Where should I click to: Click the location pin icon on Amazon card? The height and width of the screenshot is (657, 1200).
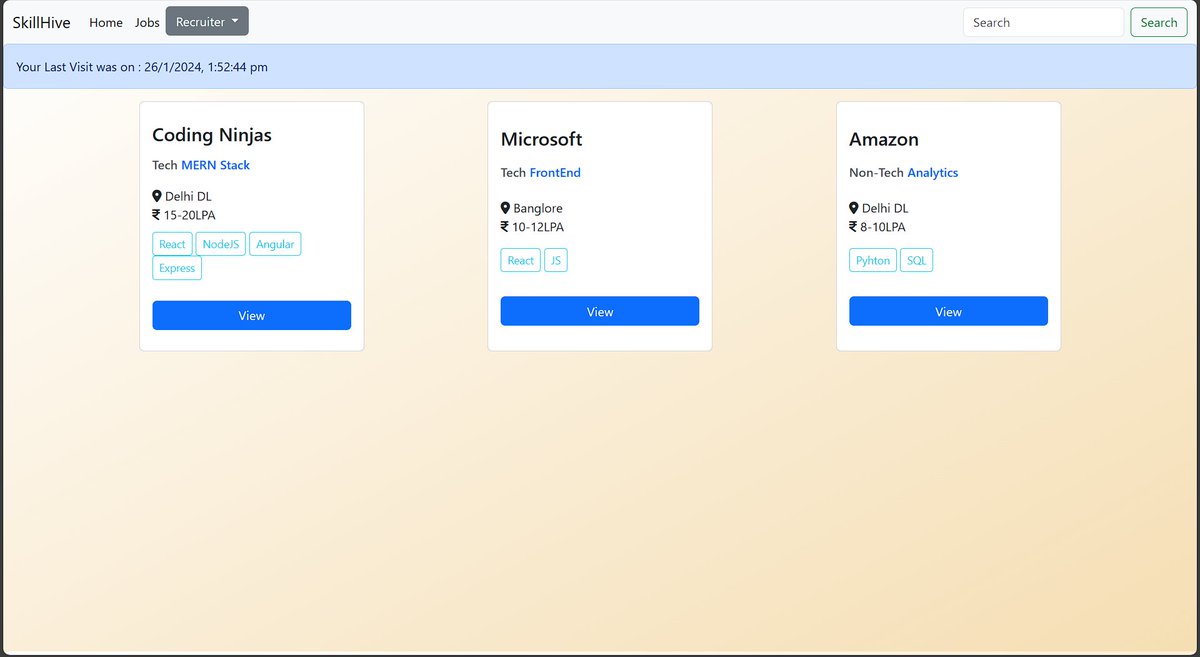tap(854, 208)
